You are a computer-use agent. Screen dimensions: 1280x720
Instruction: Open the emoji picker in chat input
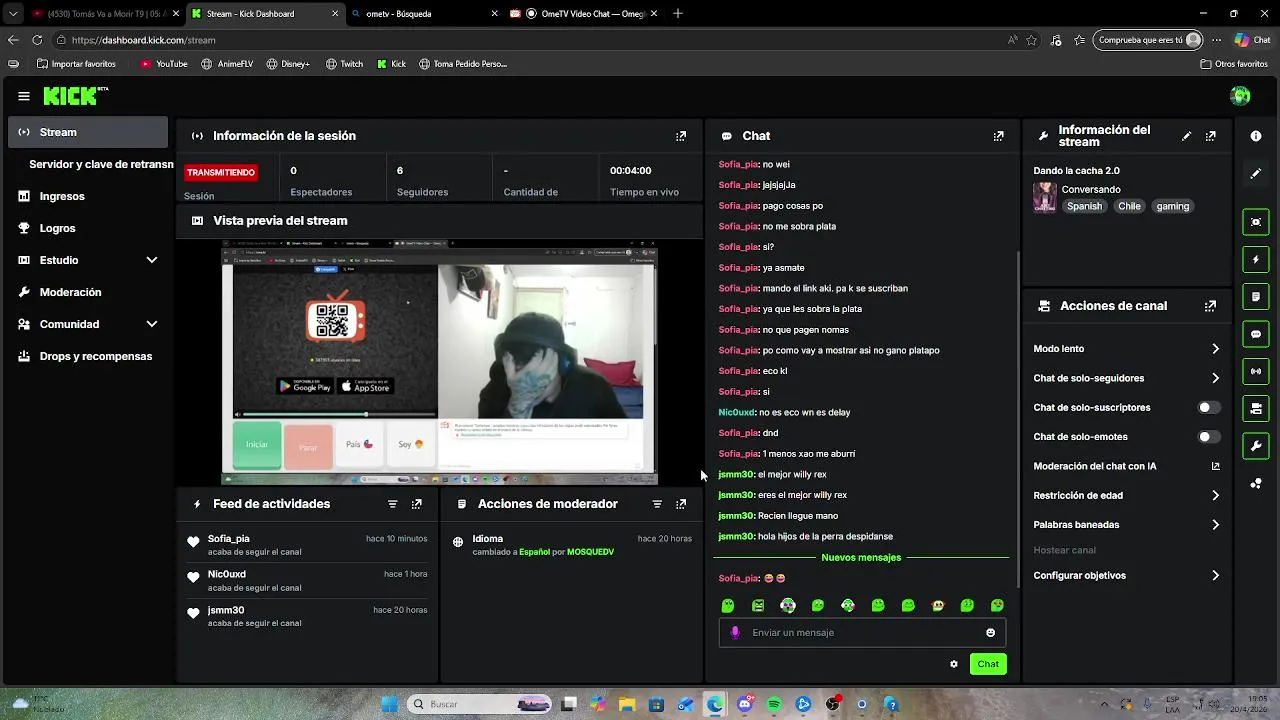tap(990, 632)
